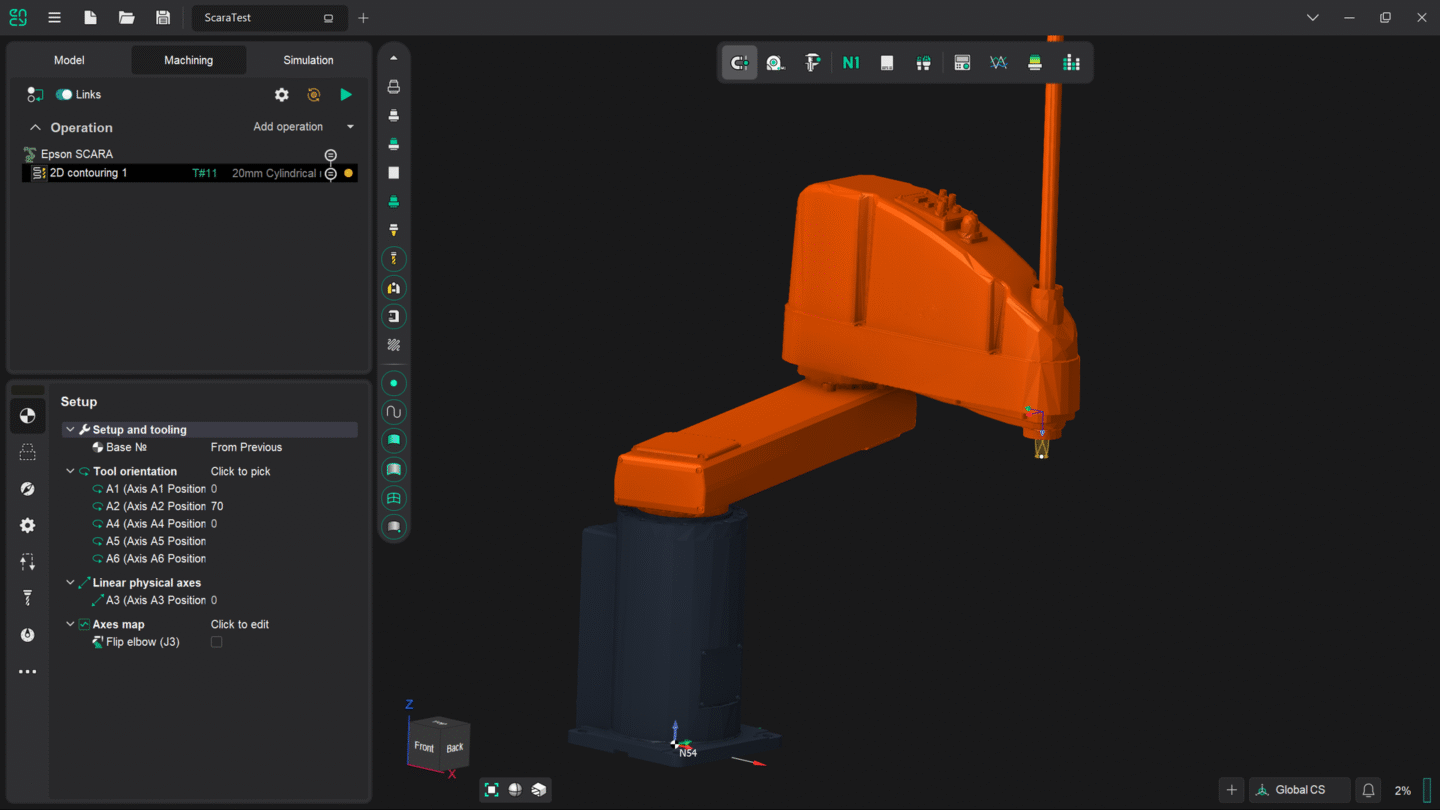Select the drill tool icon in the left sidebar
Viewport: 1440px width, 810px height.
click(x=27, y=597)
